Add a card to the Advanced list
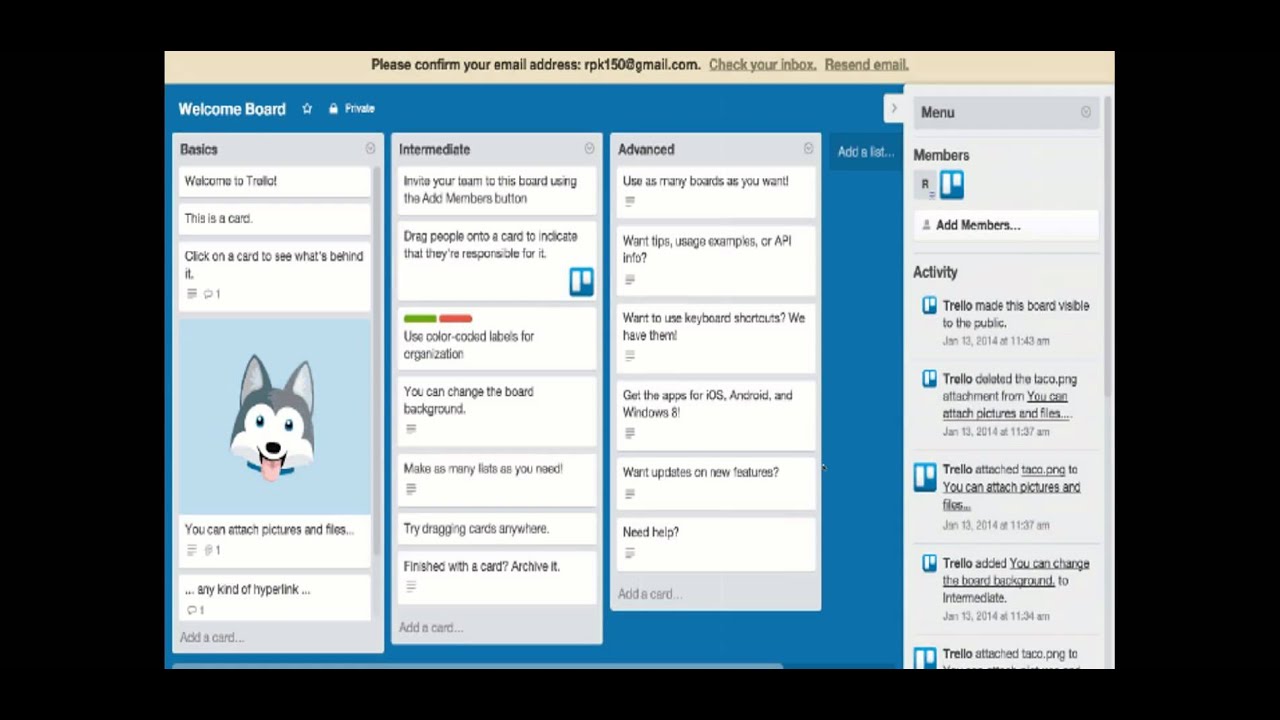 click(650, 594)
